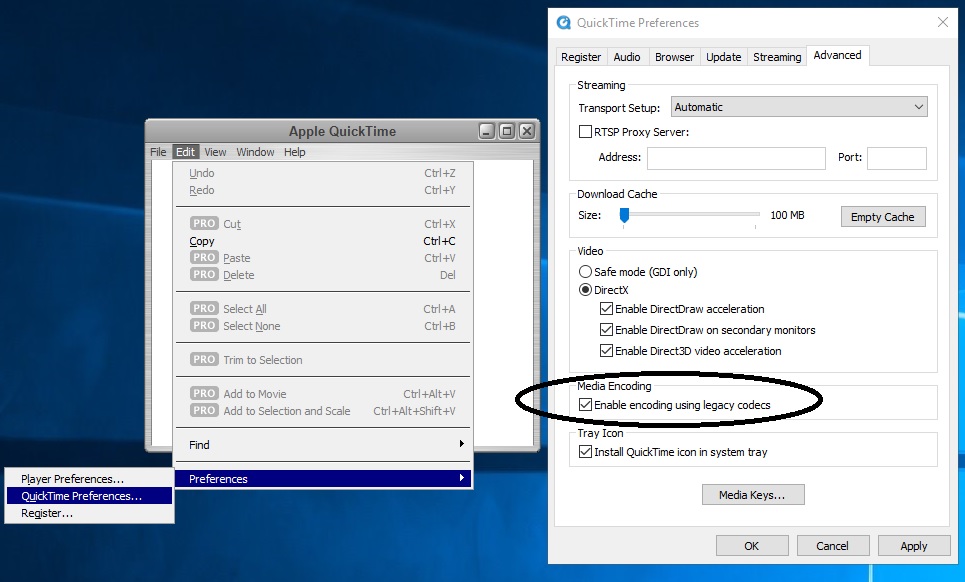Toggle Enable DirectDraw on secondary monitors

click(606, 330)
